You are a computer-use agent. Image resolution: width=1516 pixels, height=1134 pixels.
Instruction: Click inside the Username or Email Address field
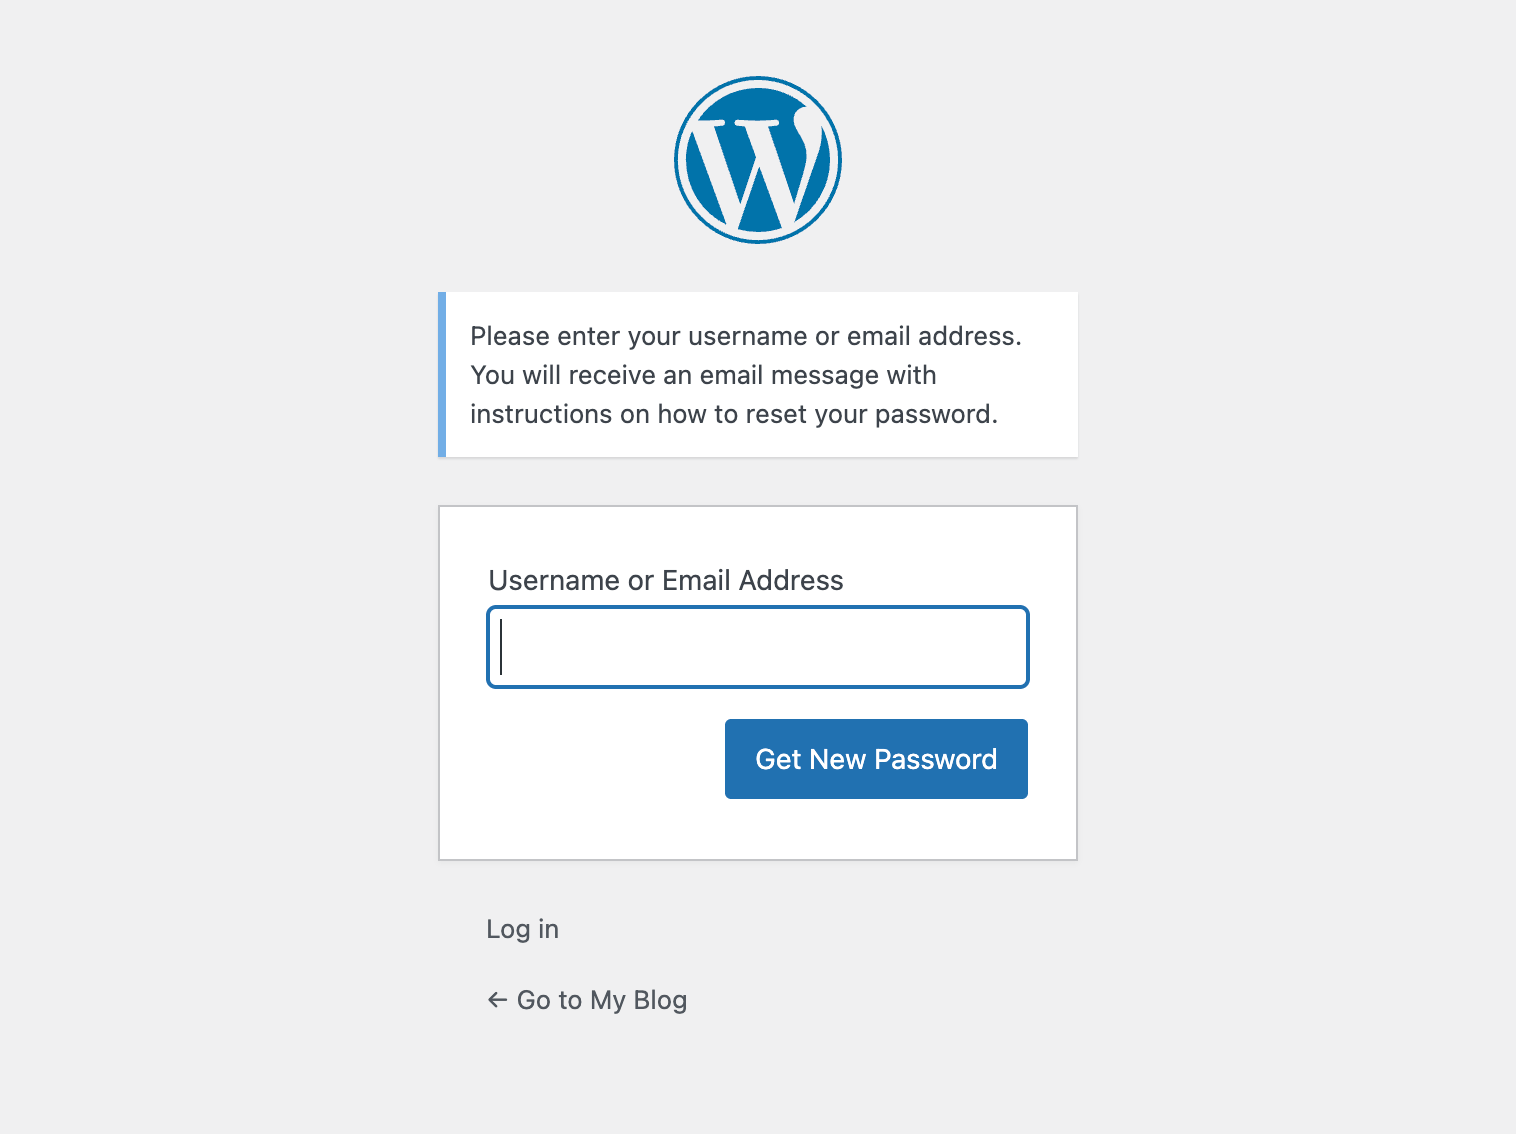pyautogui.click(x=757, y=647)
